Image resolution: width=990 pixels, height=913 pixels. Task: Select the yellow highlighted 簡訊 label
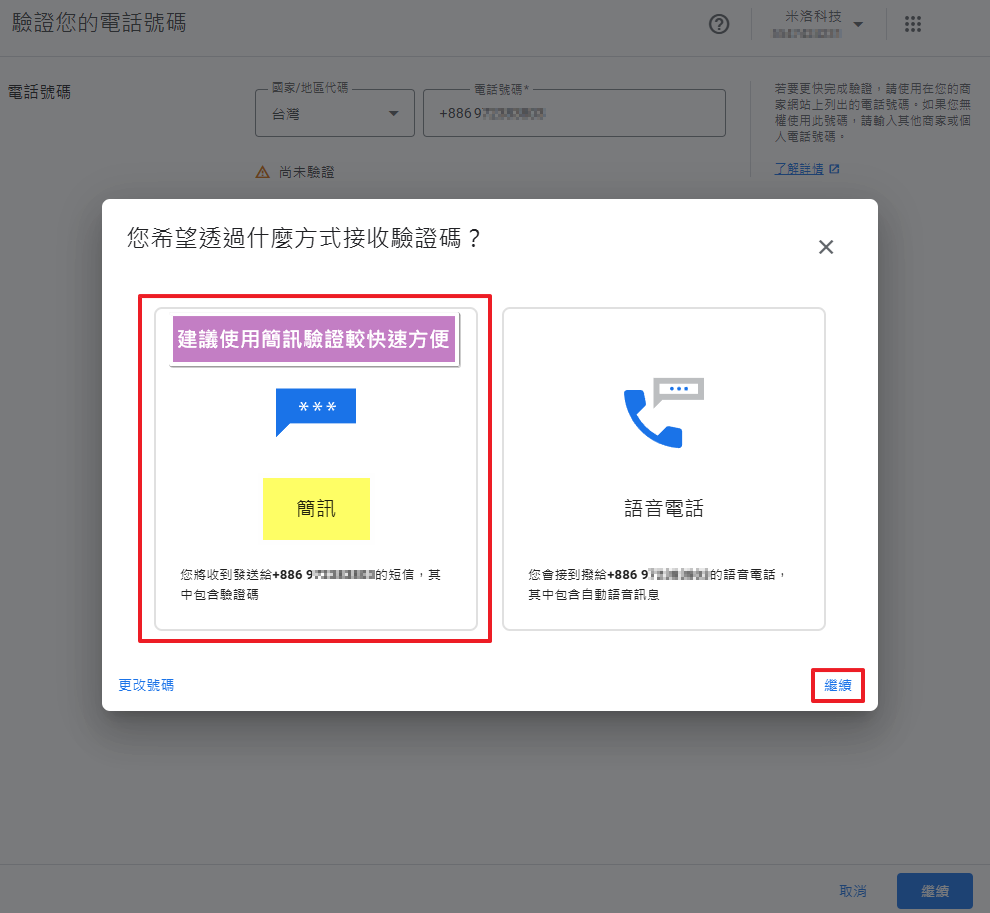click(x=316, y=508)
